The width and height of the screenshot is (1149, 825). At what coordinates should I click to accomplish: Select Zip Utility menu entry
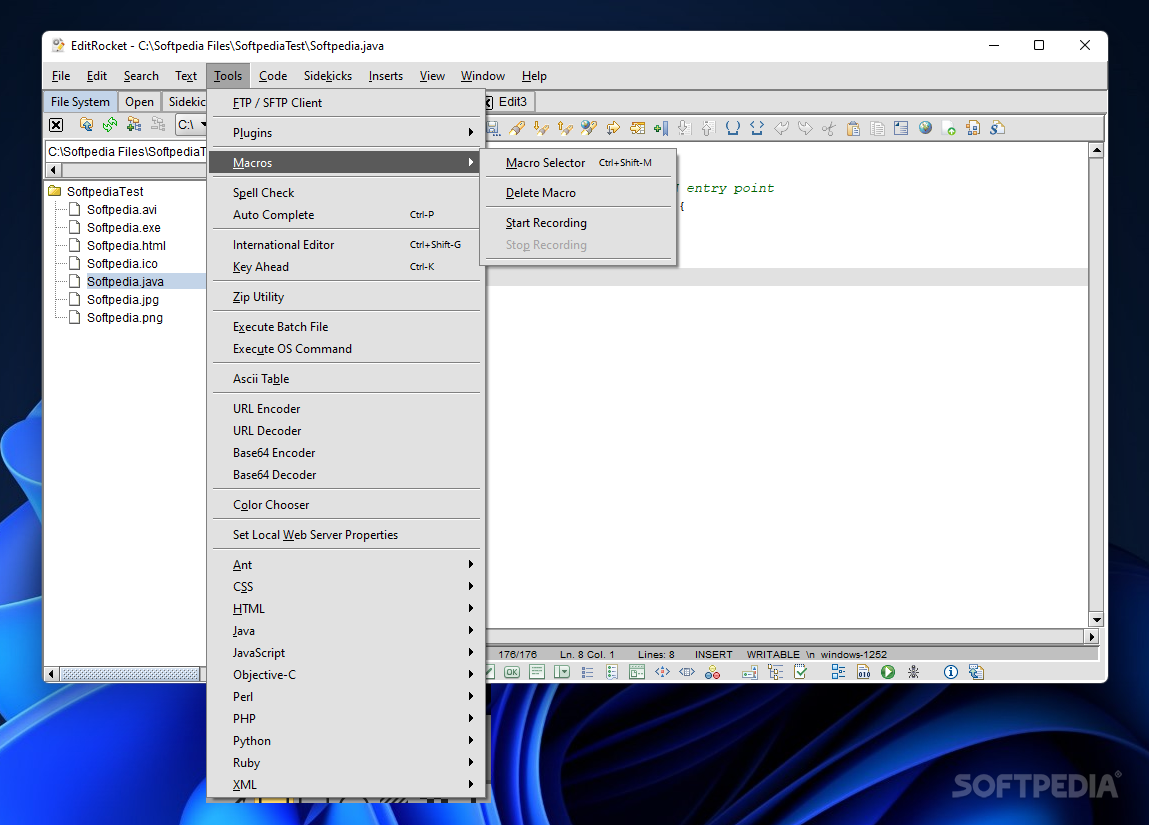[344, 297]
